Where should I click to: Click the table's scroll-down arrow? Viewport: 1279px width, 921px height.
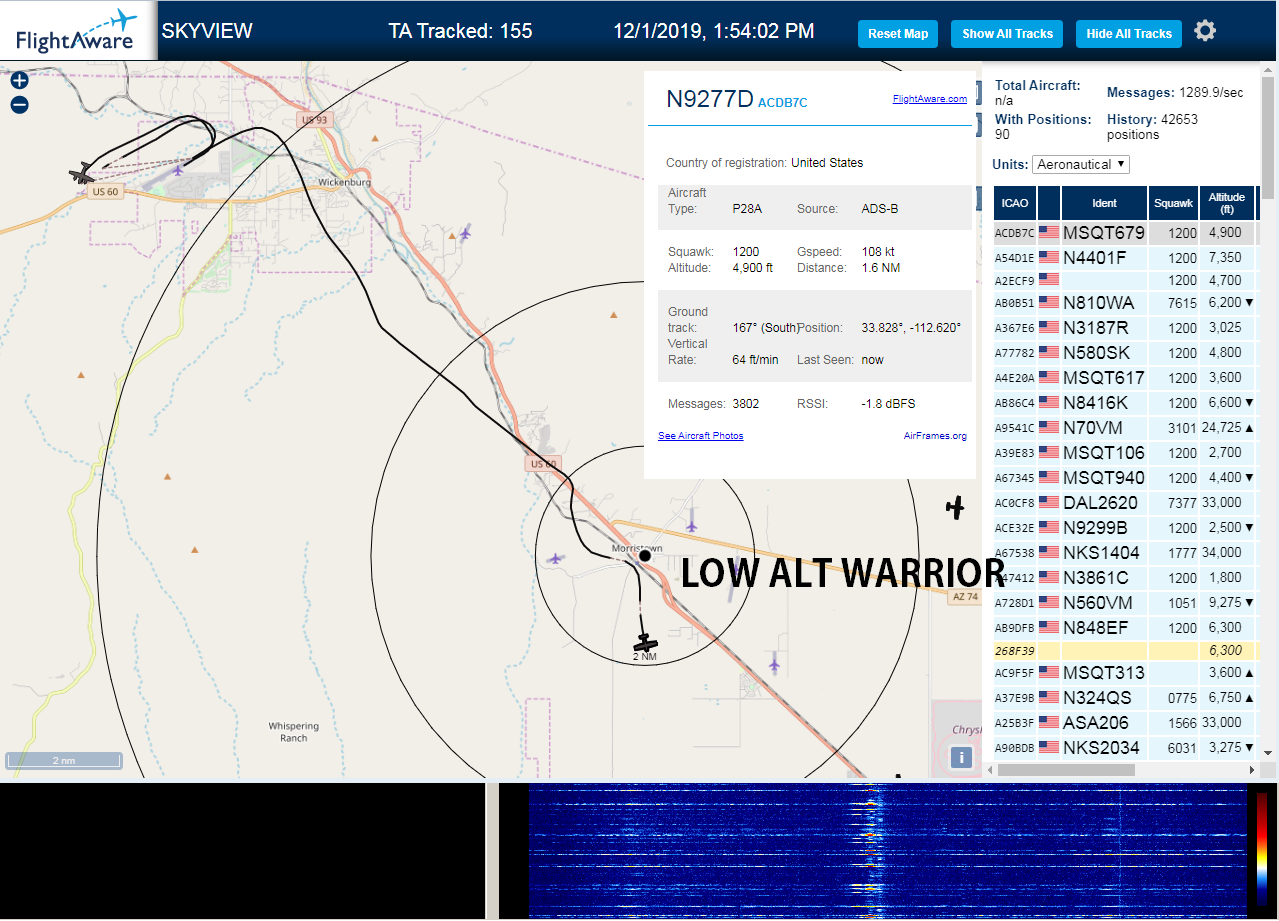1267,752
